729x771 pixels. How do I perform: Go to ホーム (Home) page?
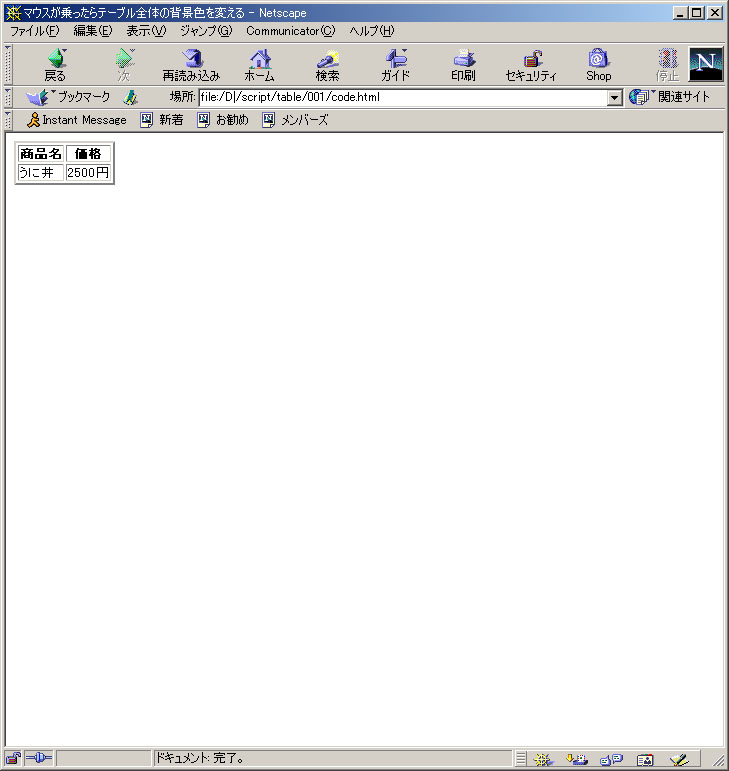260,65
